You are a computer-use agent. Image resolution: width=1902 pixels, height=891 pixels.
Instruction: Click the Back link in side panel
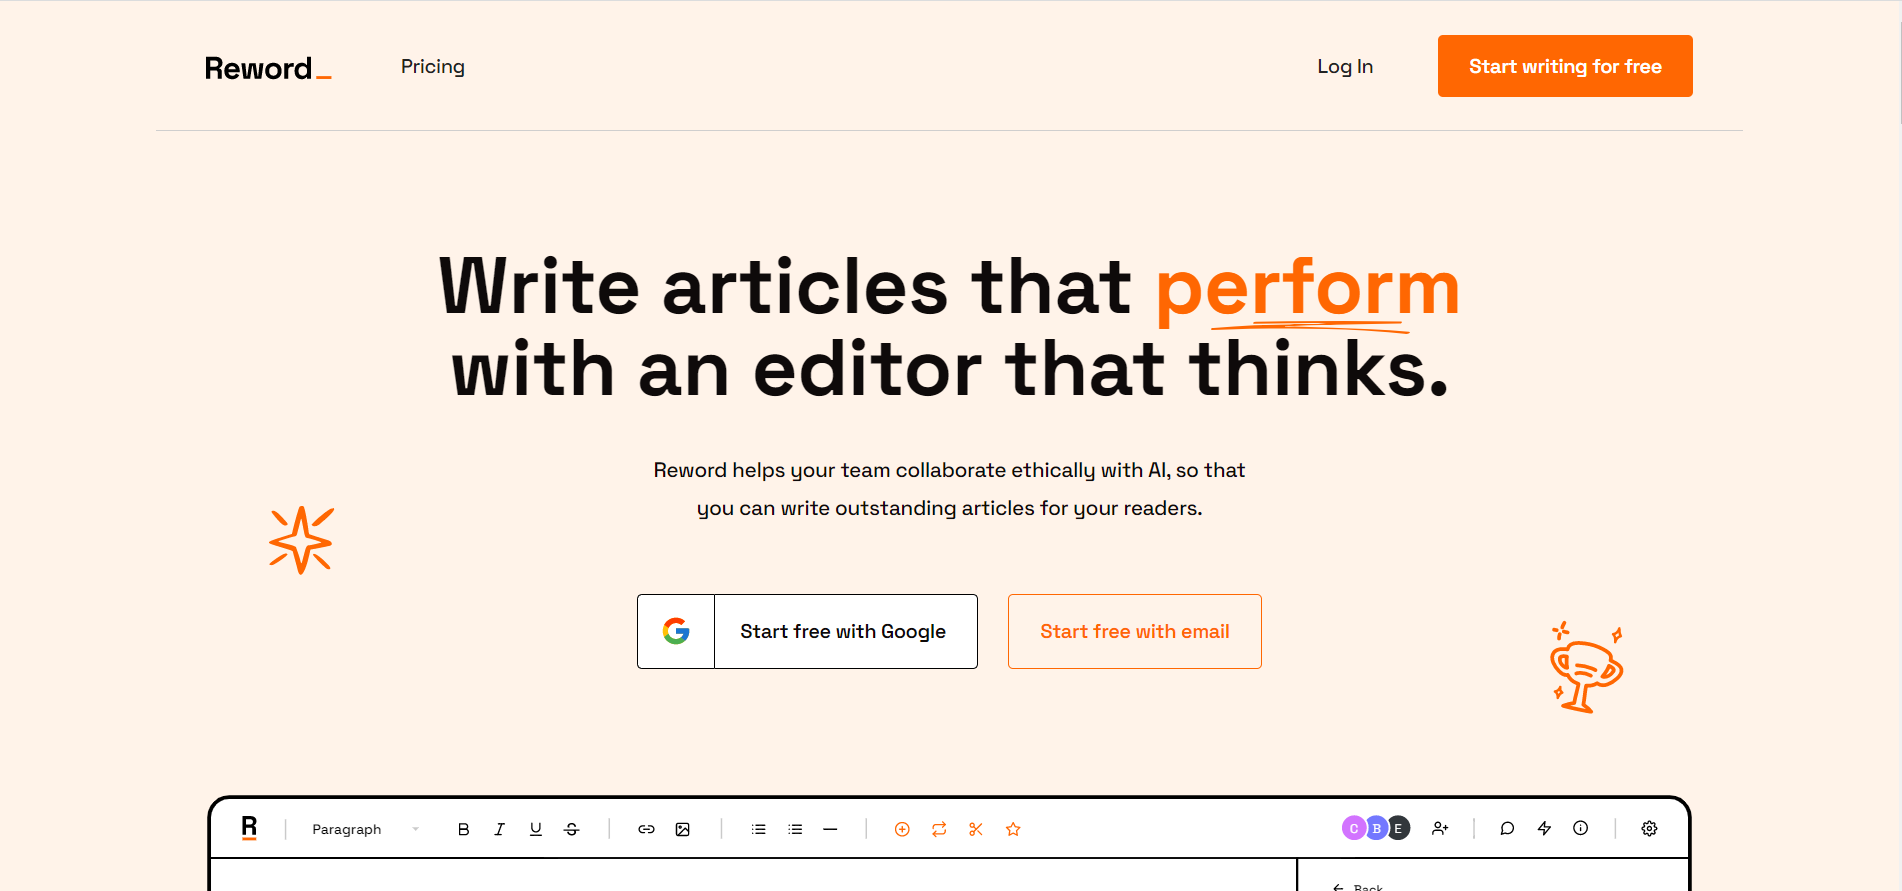tap(1358, 886)
